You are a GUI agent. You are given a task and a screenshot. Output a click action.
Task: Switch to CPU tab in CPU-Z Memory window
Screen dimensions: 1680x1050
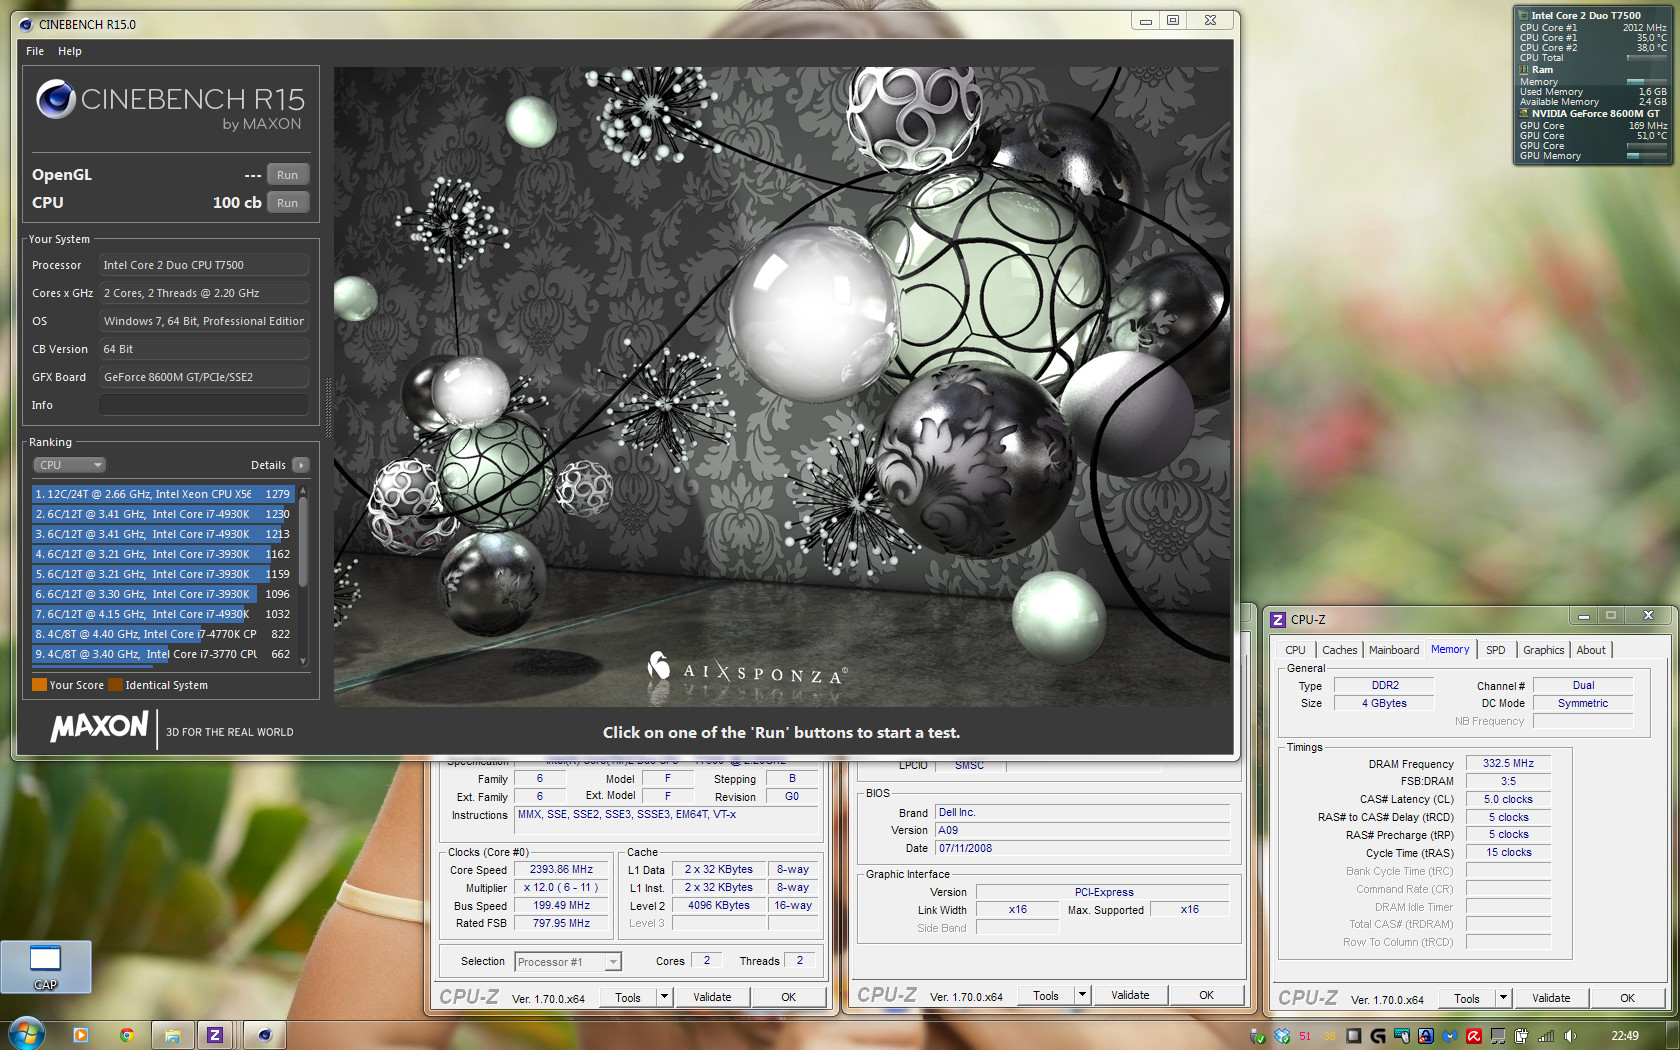point(1295,650)
